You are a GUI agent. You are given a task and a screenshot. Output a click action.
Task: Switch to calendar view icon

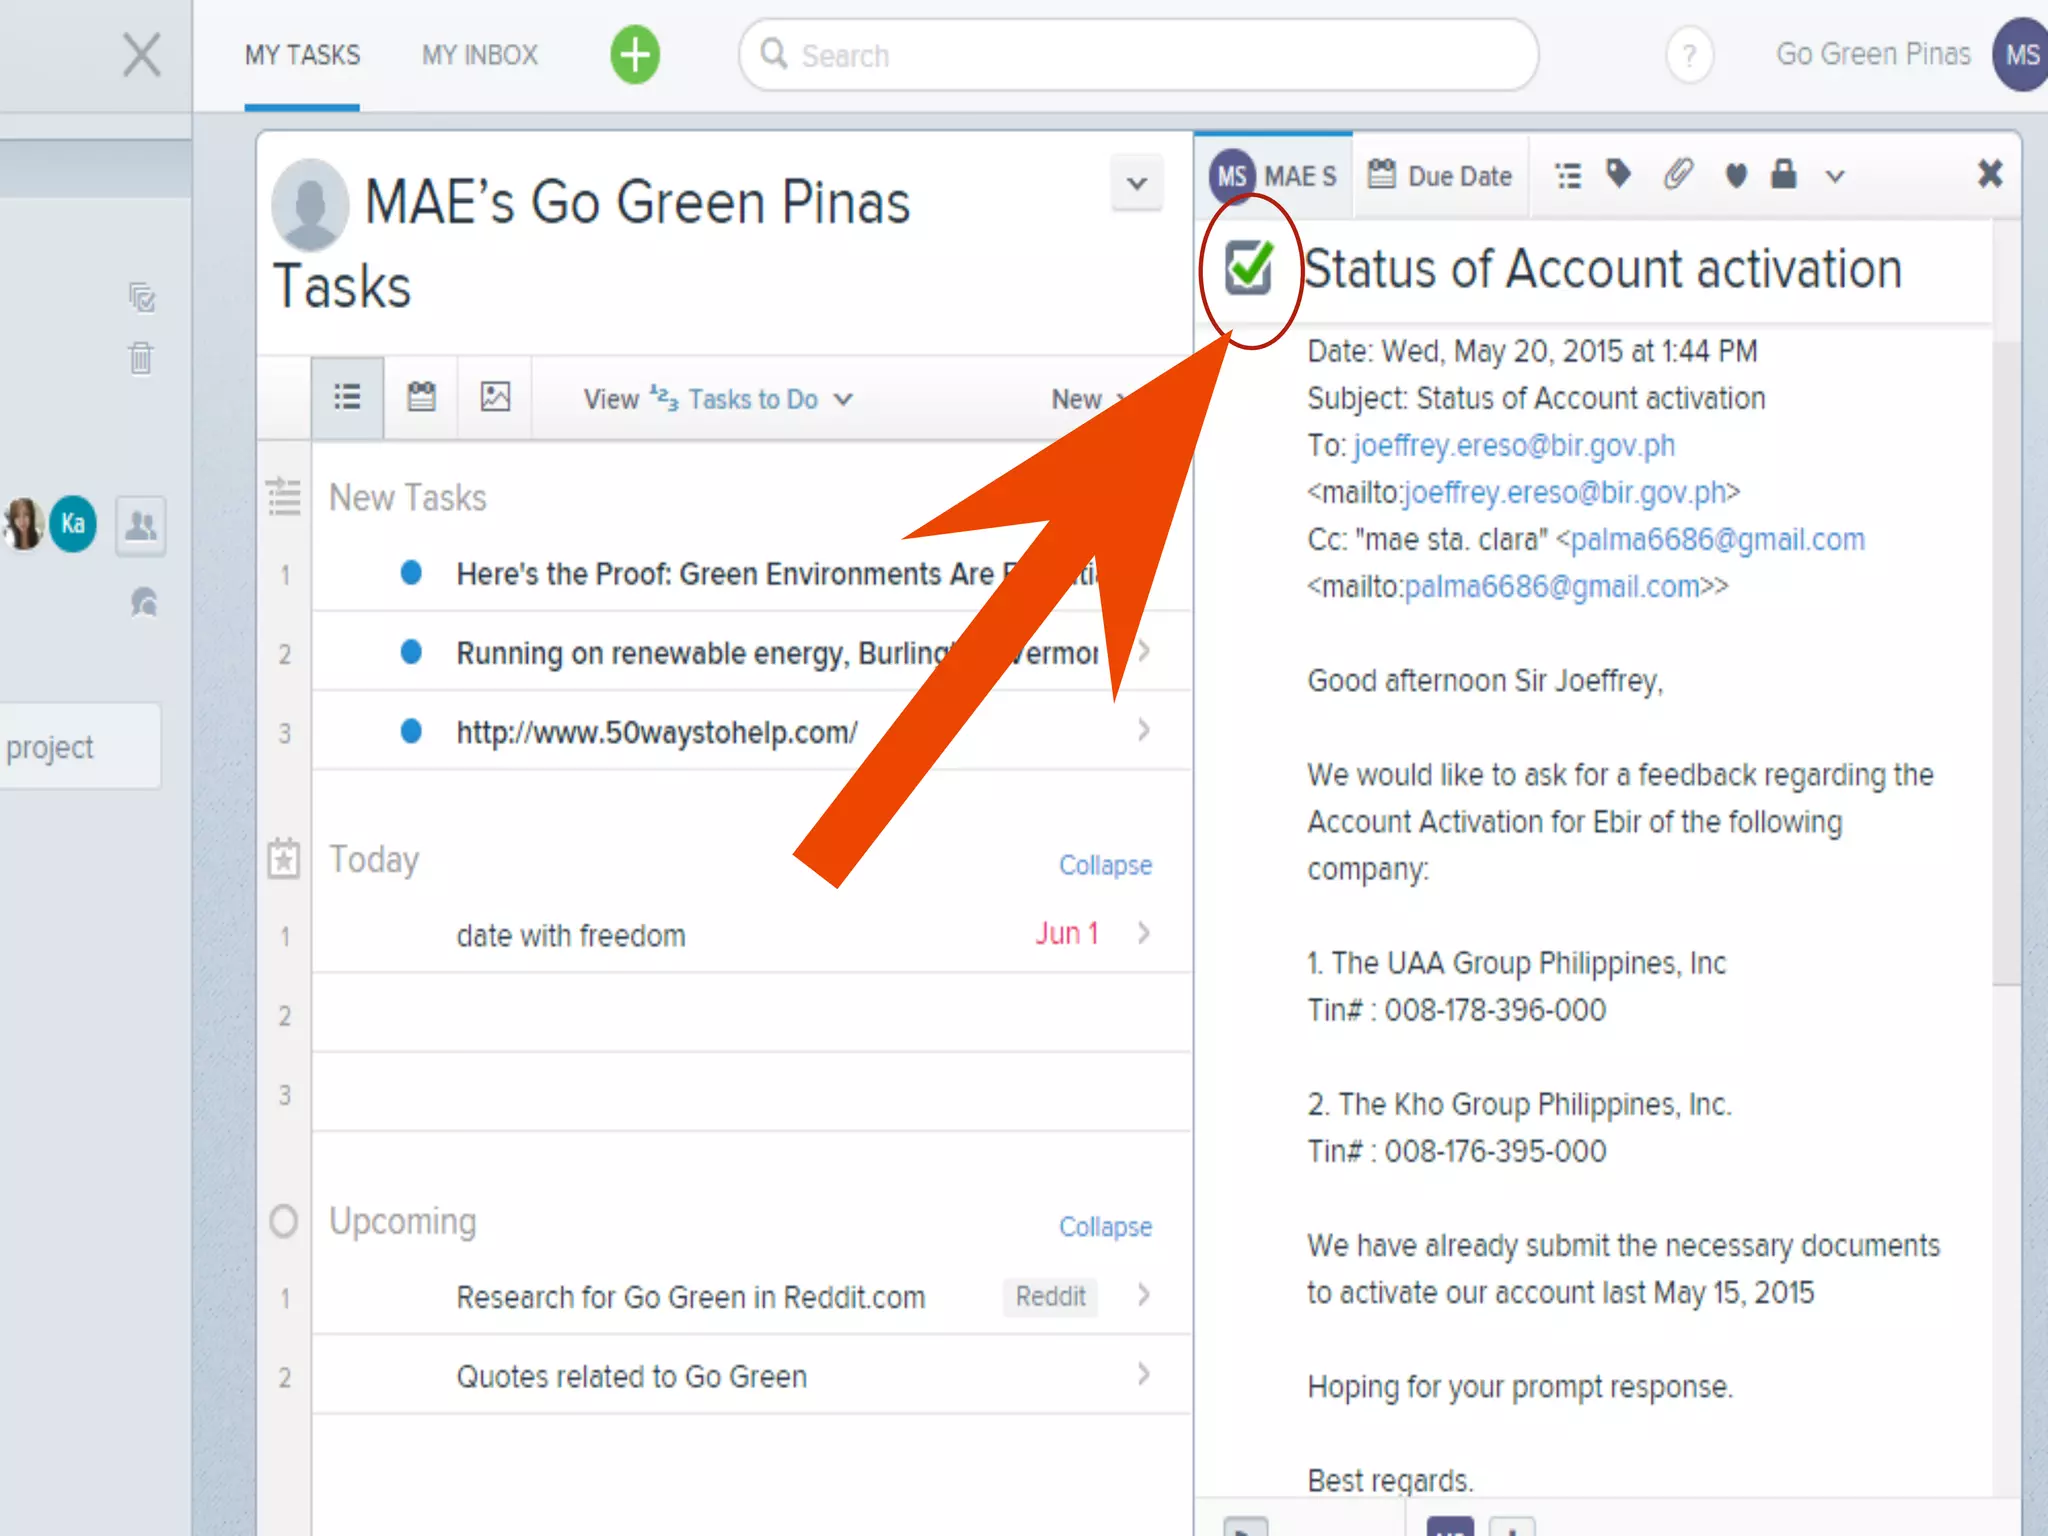point(421,397)
